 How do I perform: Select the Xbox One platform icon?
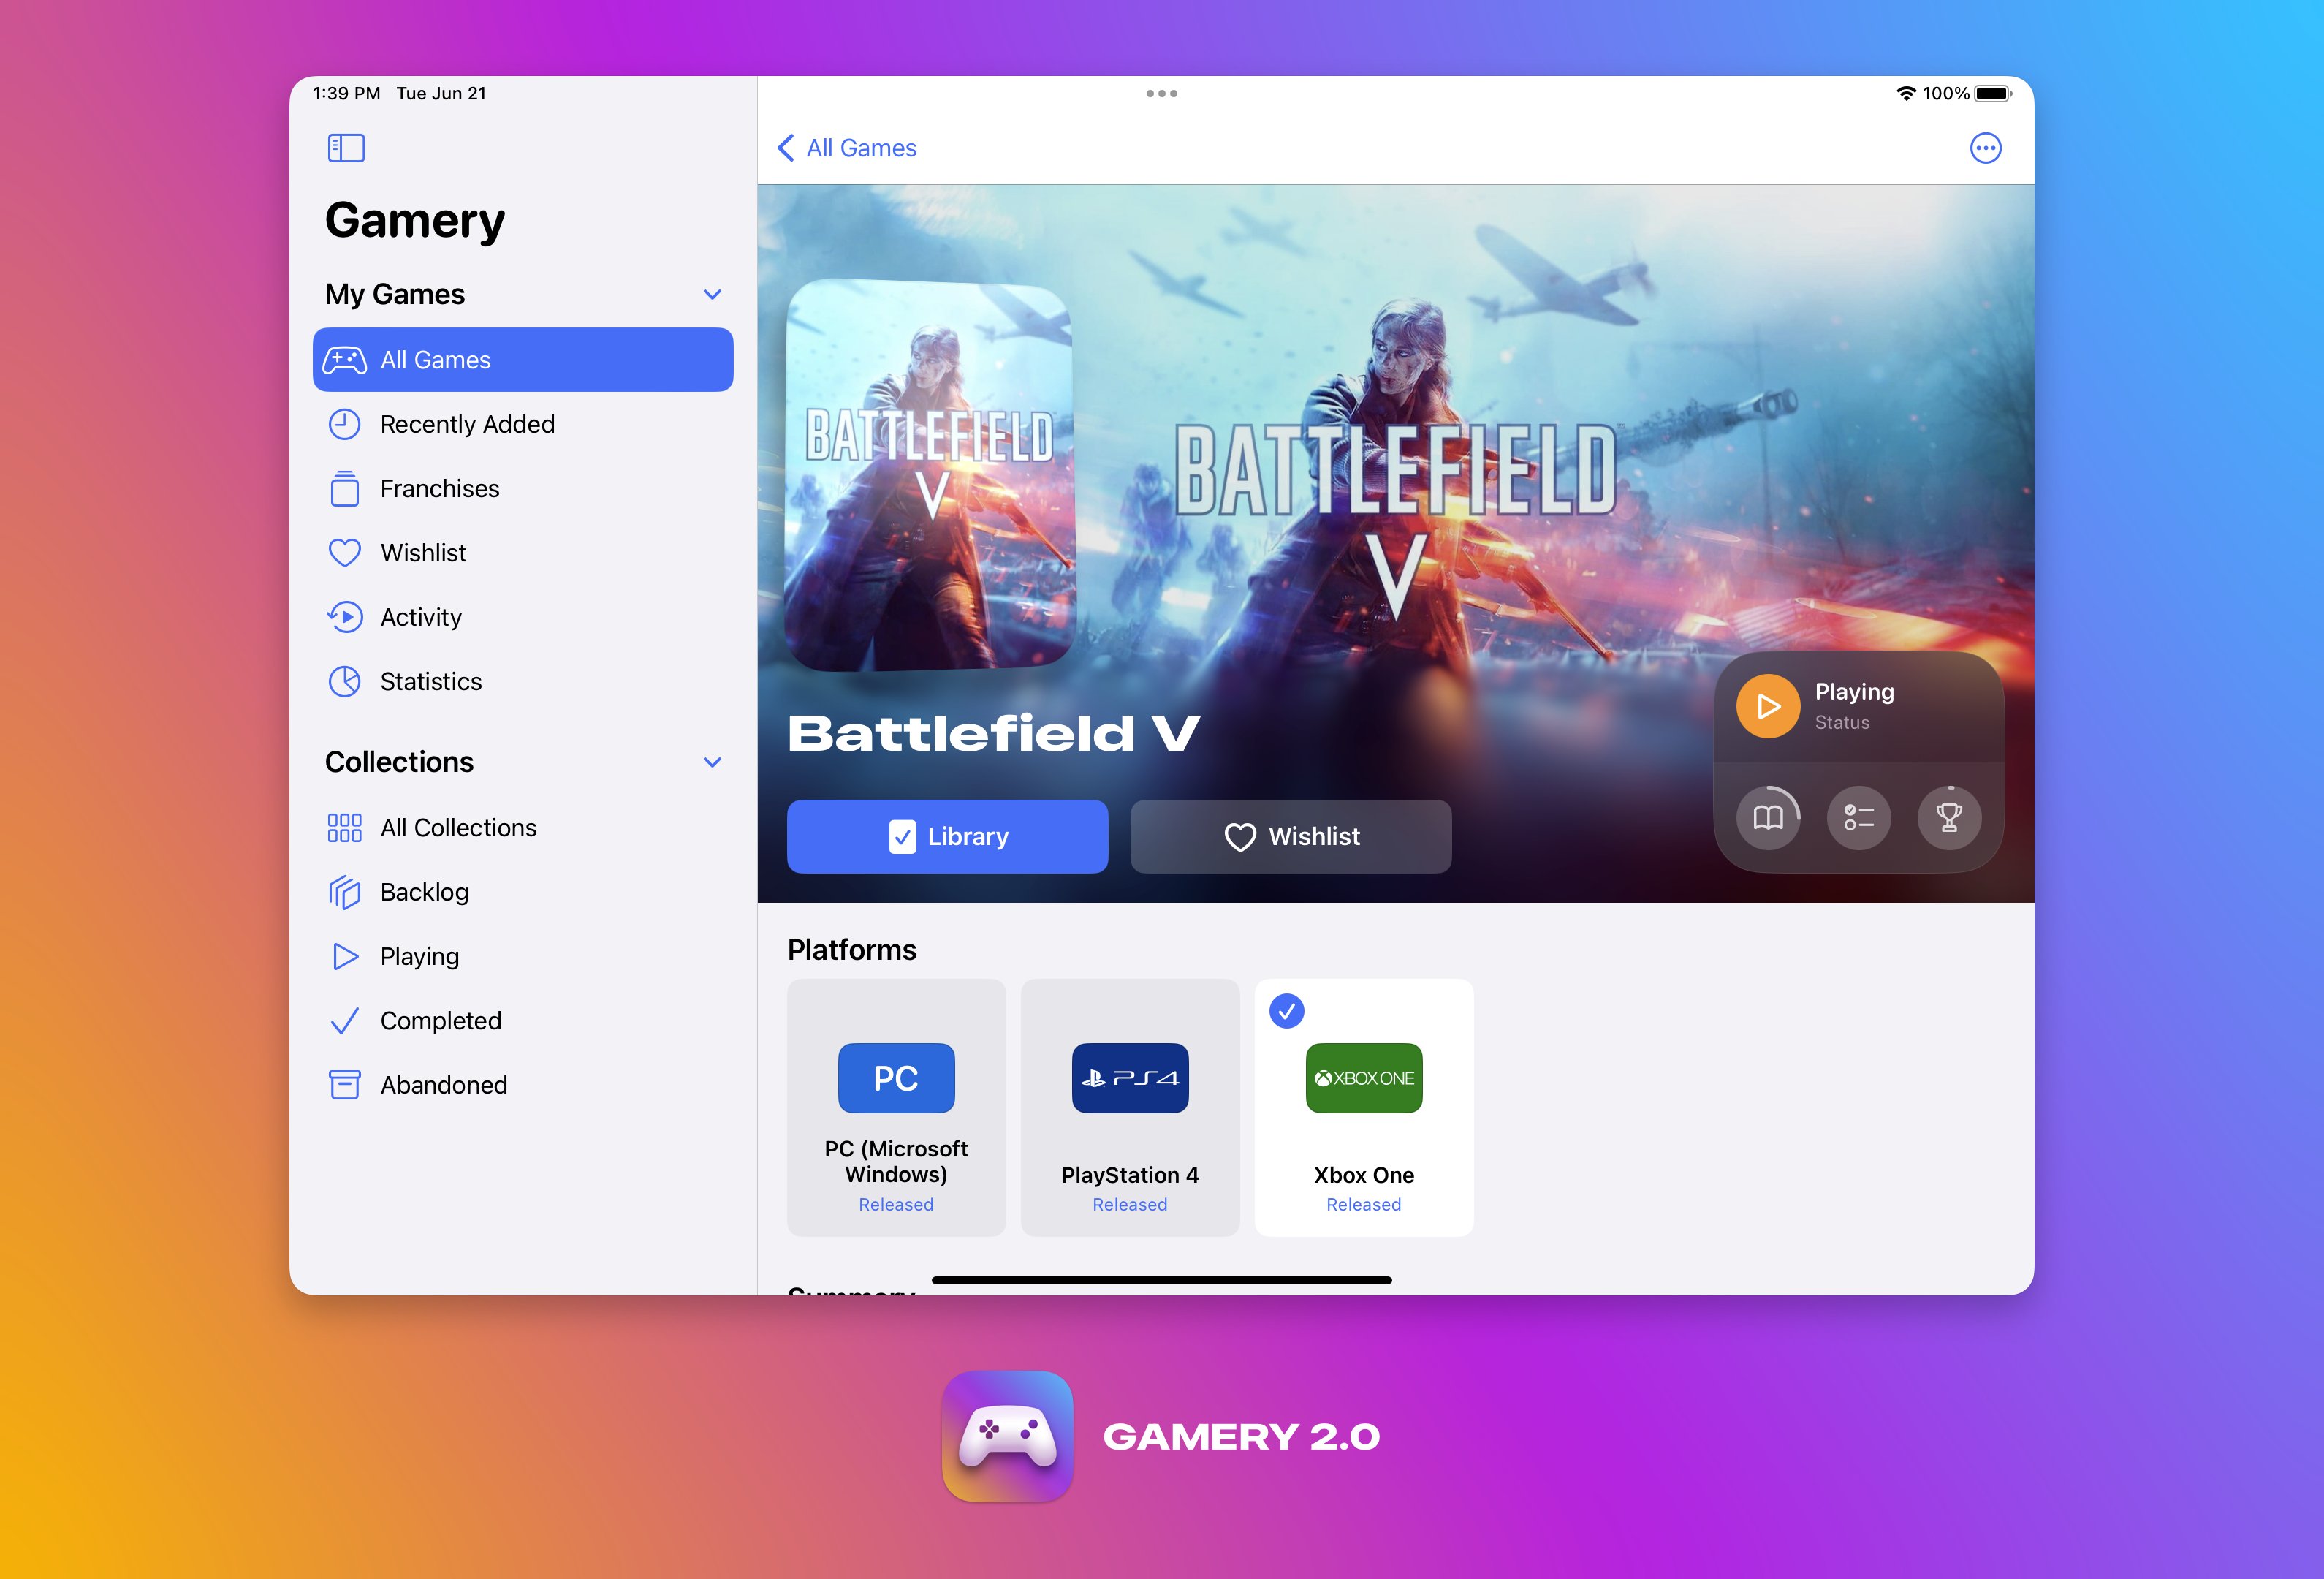[x=1363, y=1078]
